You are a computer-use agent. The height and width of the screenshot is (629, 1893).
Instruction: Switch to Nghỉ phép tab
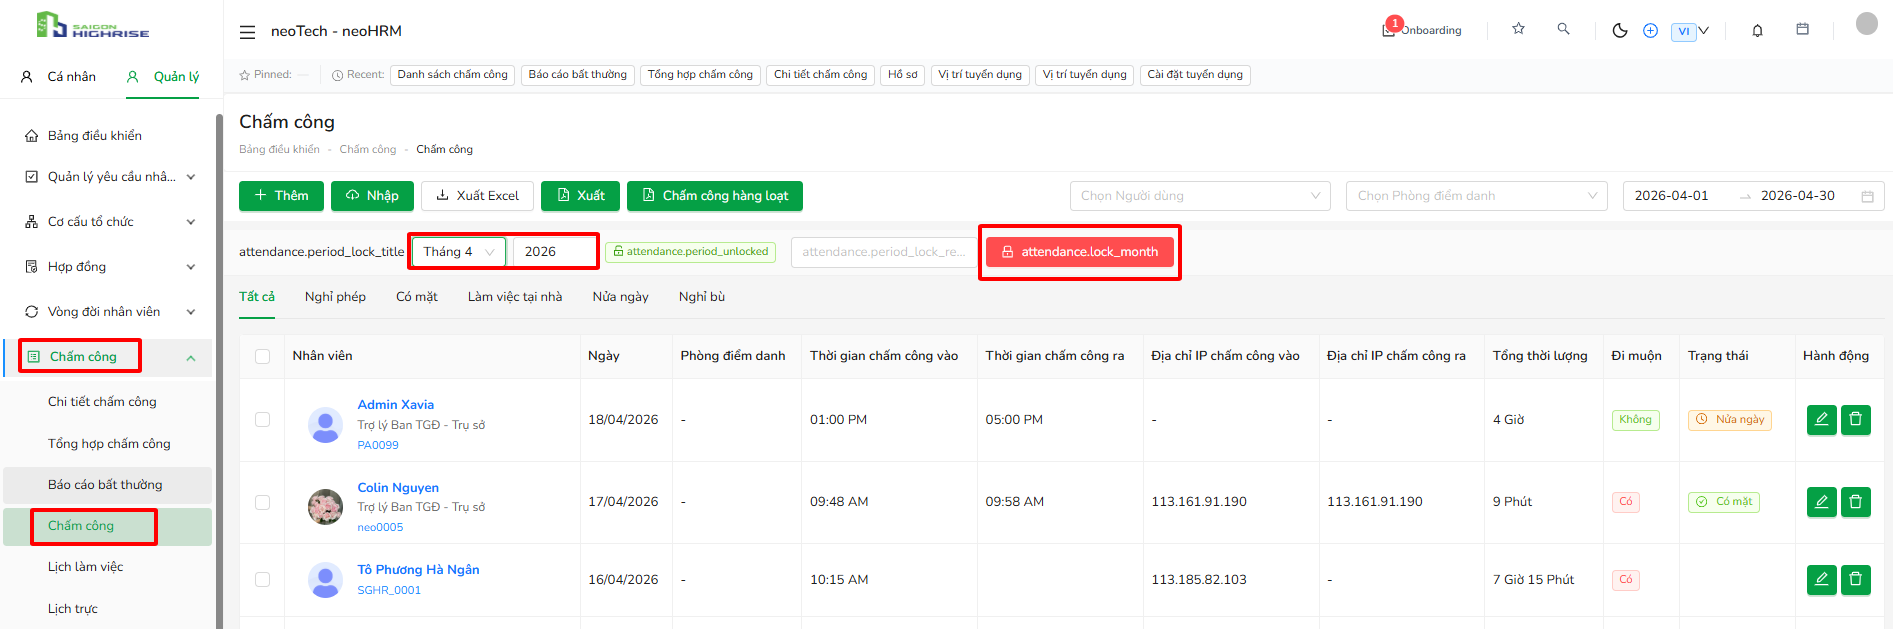pyautogui.click(x=335, y=297)
